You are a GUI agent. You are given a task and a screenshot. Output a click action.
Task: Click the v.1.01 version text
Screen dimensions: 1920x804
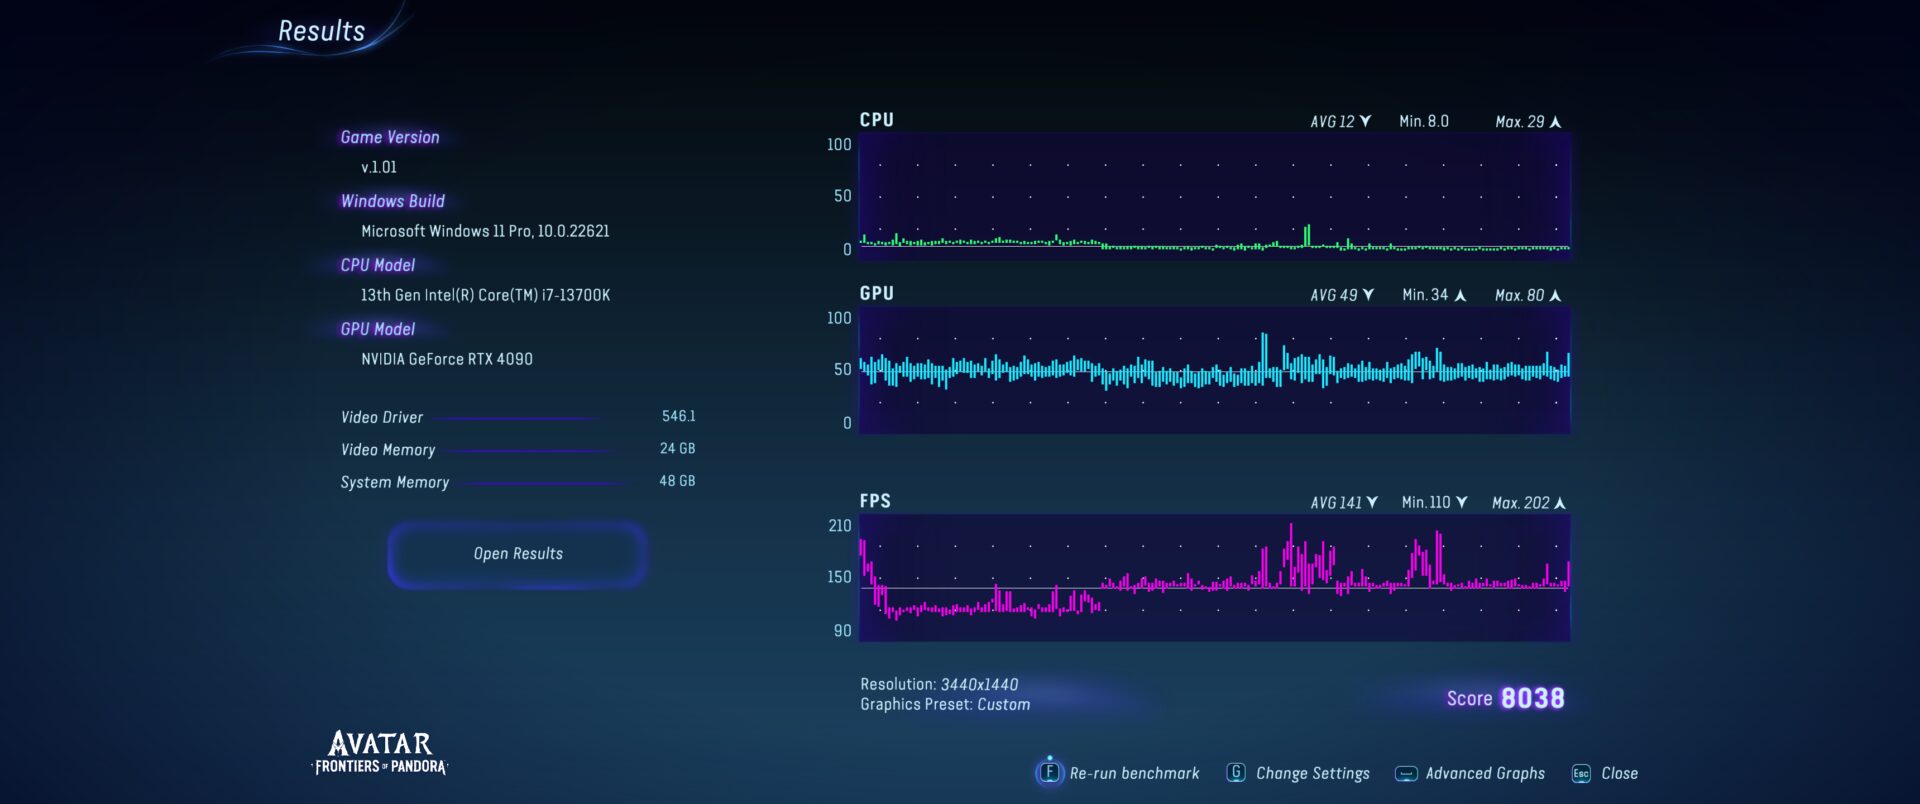tap(379, 167)
